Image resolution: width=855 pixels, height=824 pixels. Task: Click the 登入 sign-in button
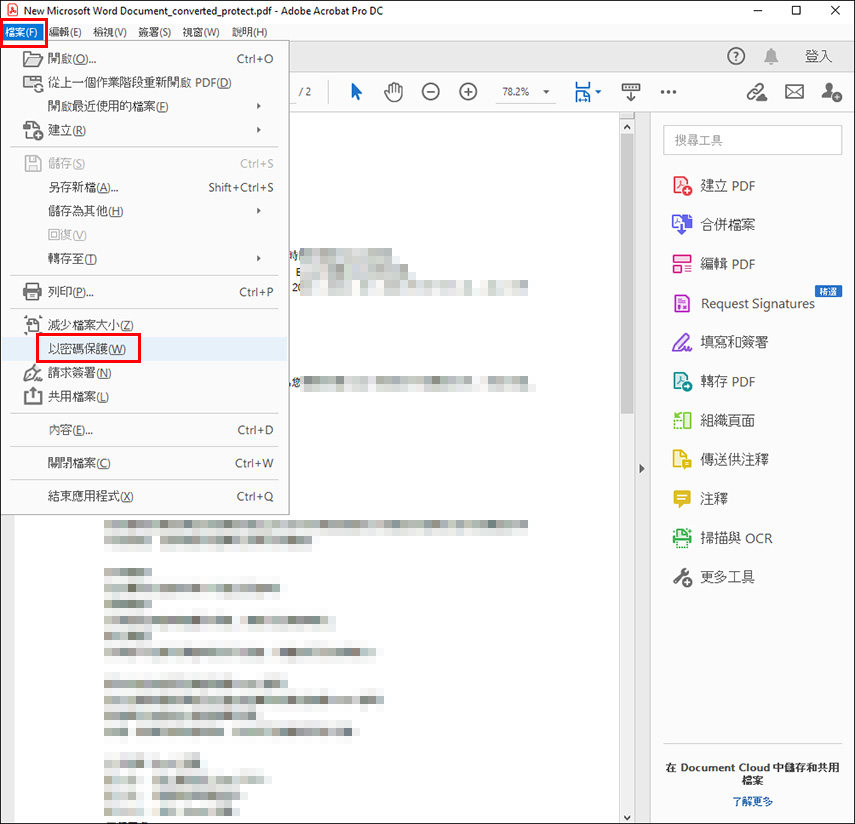818,56
